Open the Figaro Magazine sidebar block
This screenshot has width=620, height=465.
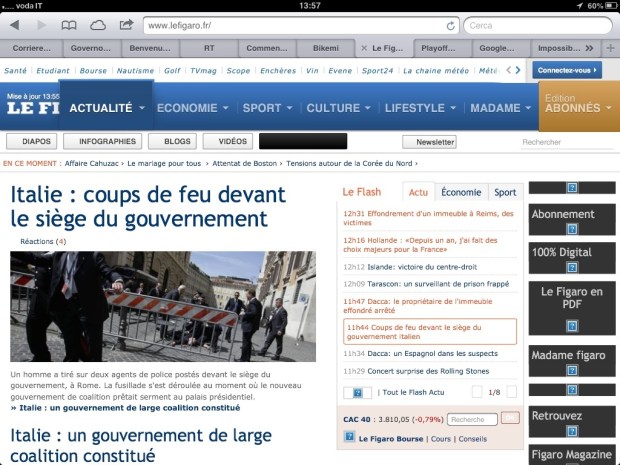[x=572, y=455]
